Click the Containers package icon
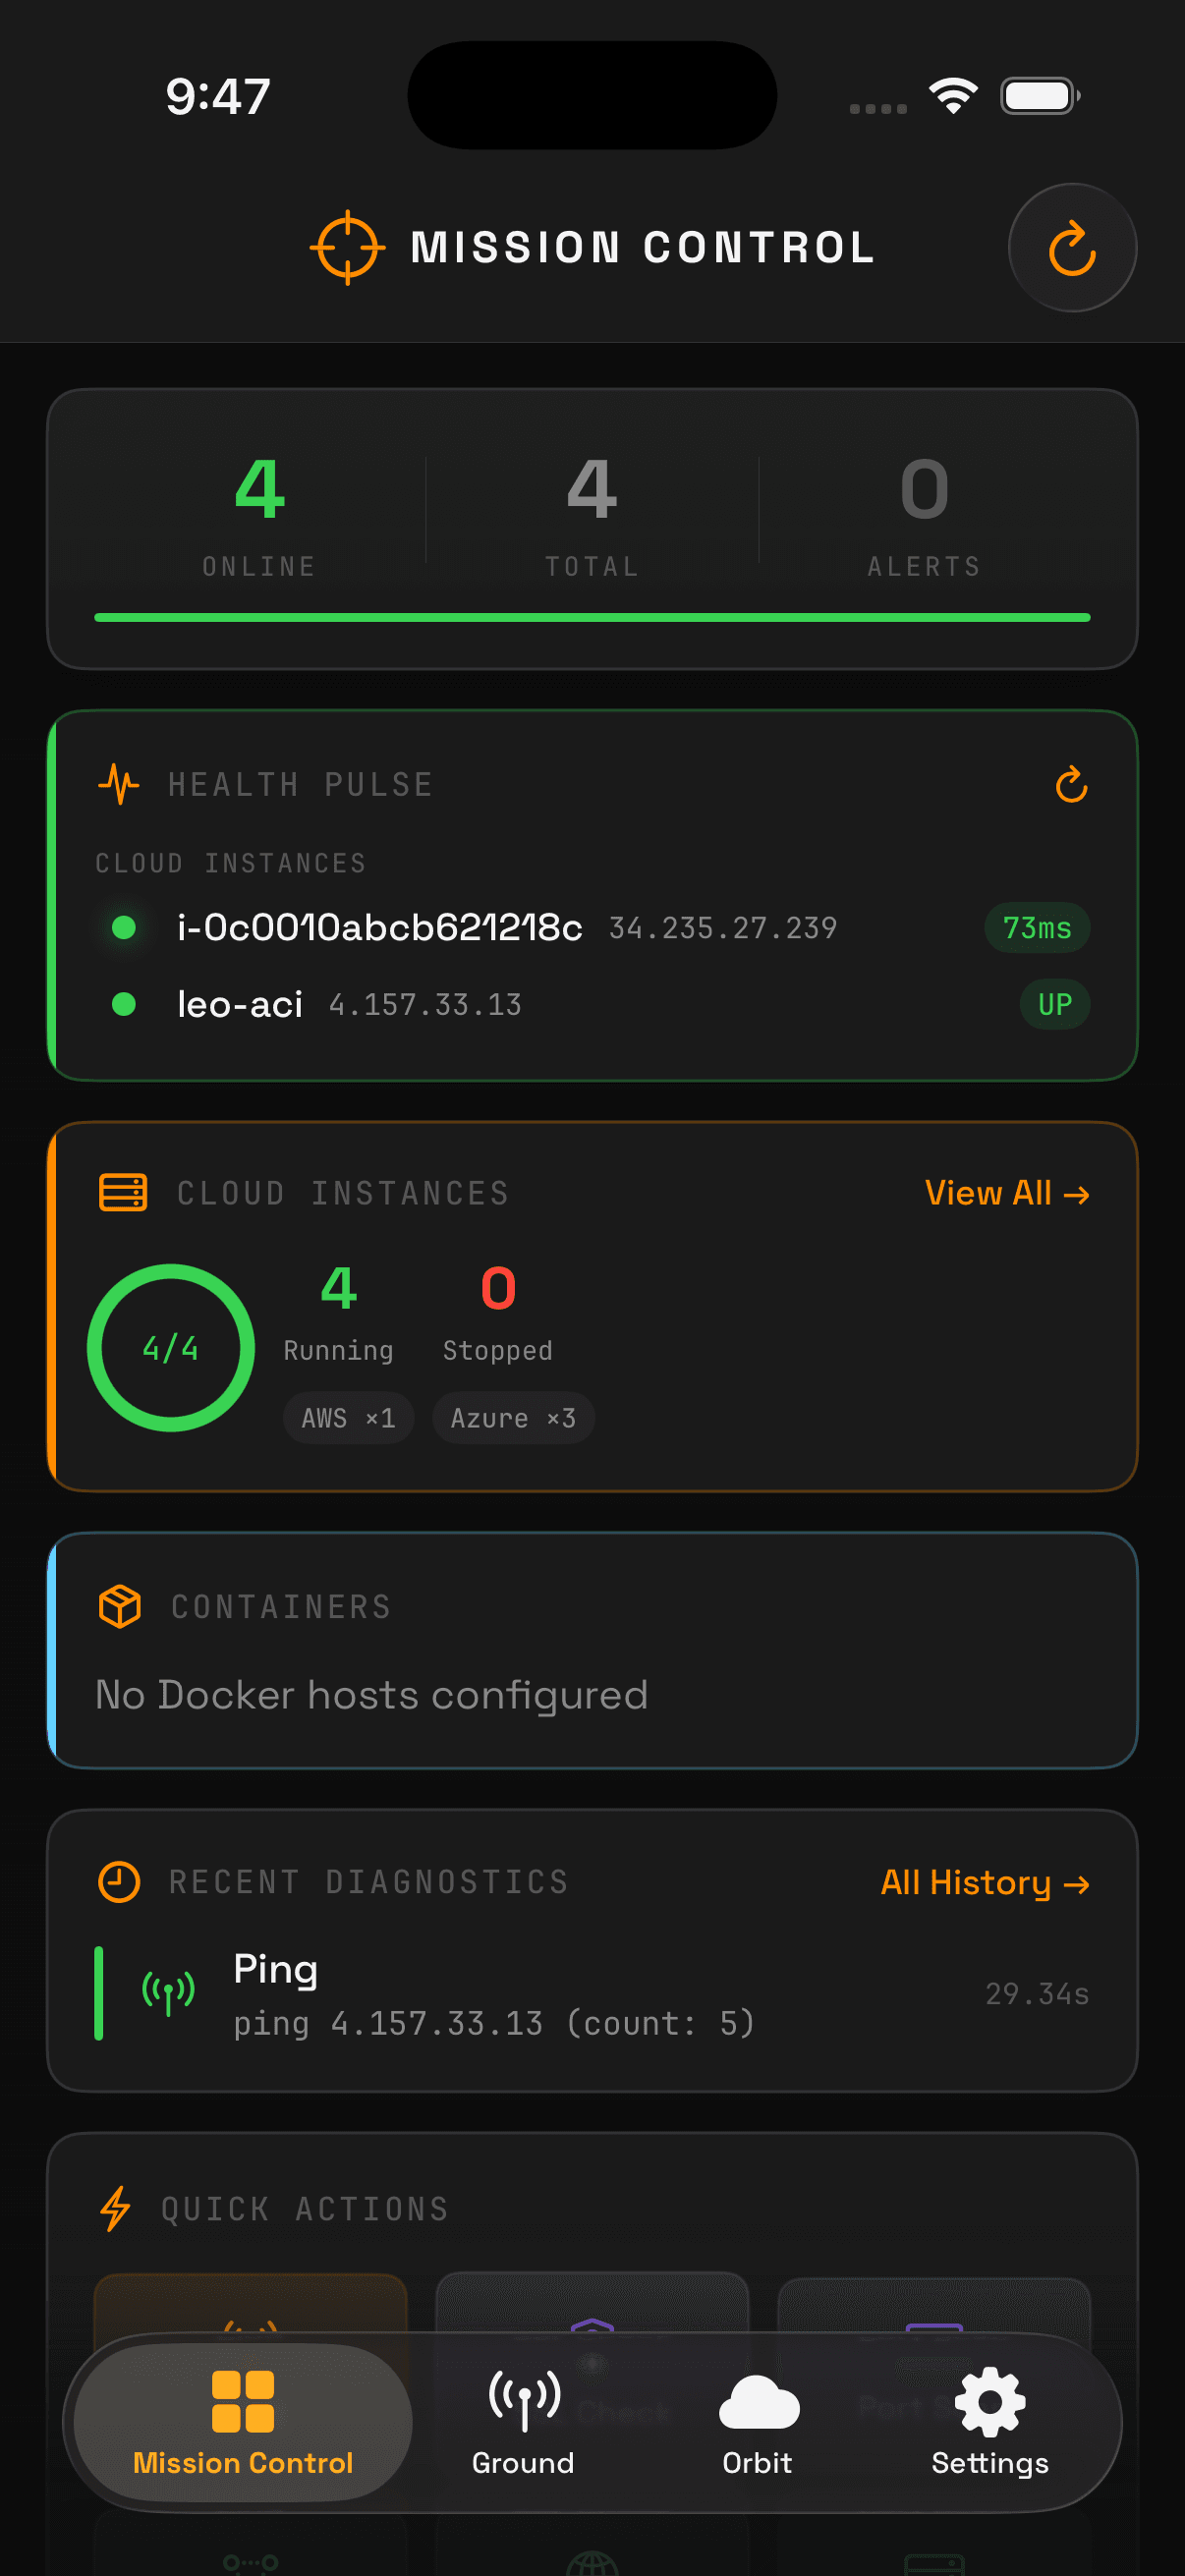 (x=120, y=1606)
